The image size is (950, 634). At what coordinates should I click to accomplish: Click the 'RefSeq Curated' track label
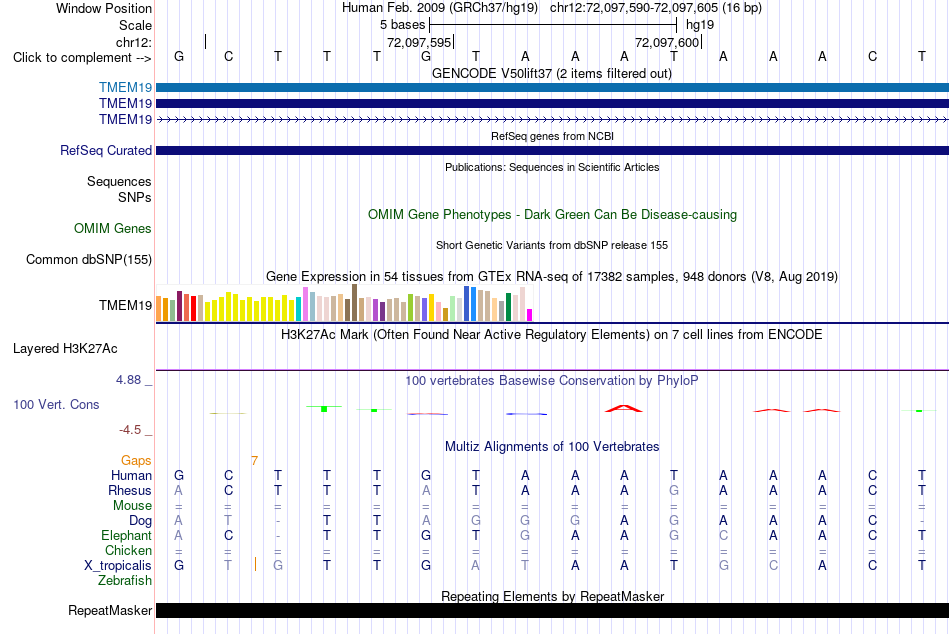coord(106,150)
